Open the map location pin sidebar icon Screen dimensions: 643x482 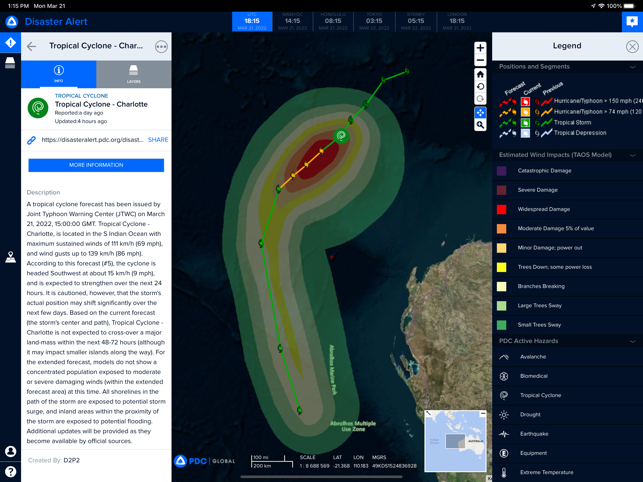10,257
